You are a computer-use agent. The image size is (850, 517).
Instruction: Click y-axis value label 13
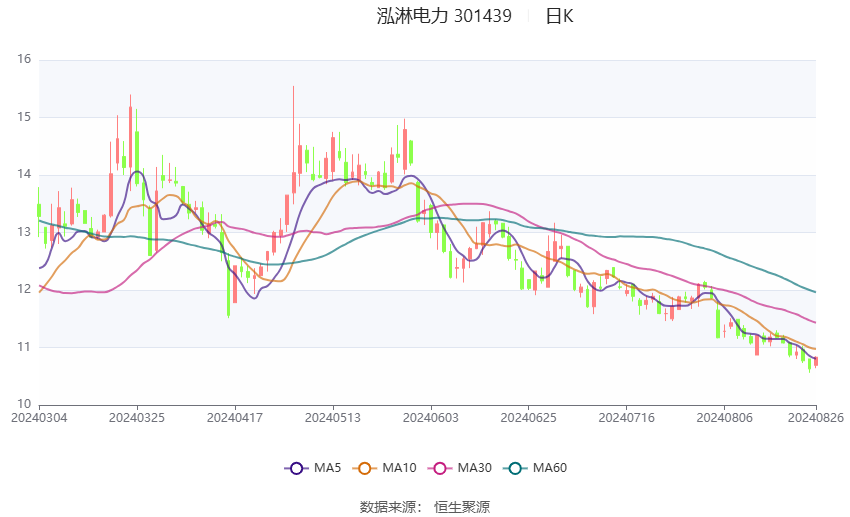(x=24, y=232)
